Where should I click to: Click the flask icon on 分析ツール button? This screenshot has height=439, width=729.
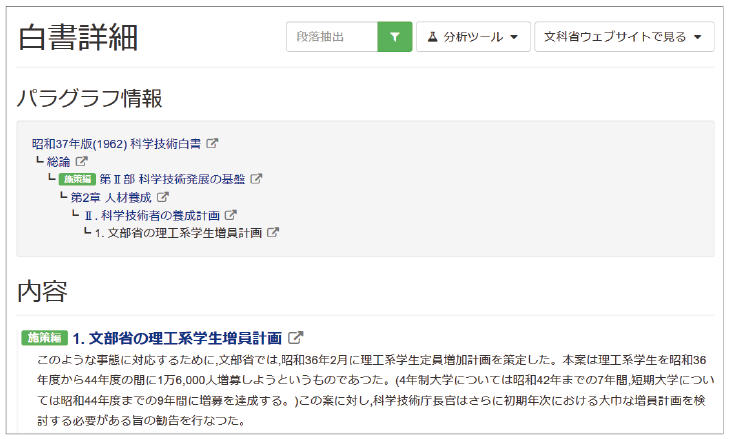point(432,37)
